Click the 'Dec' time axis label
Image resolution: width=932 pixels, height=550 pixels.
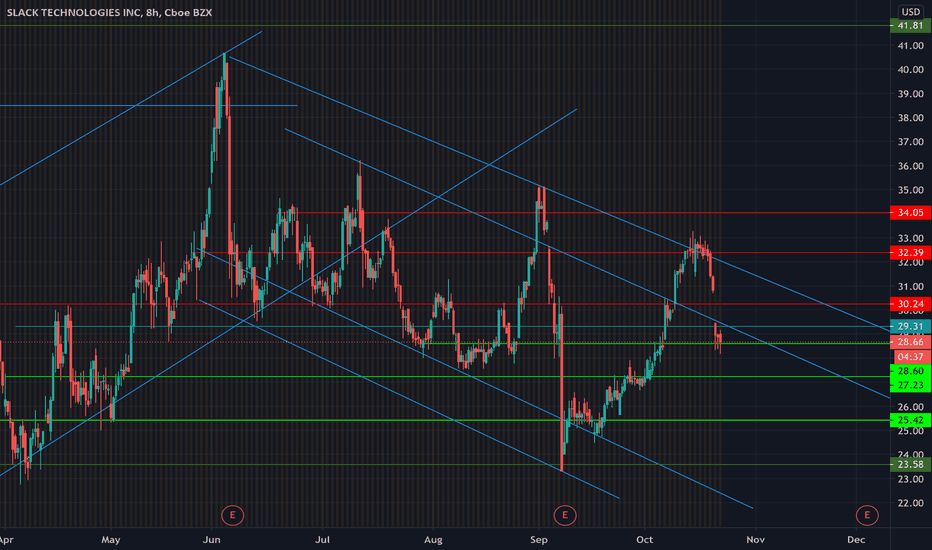856,540
